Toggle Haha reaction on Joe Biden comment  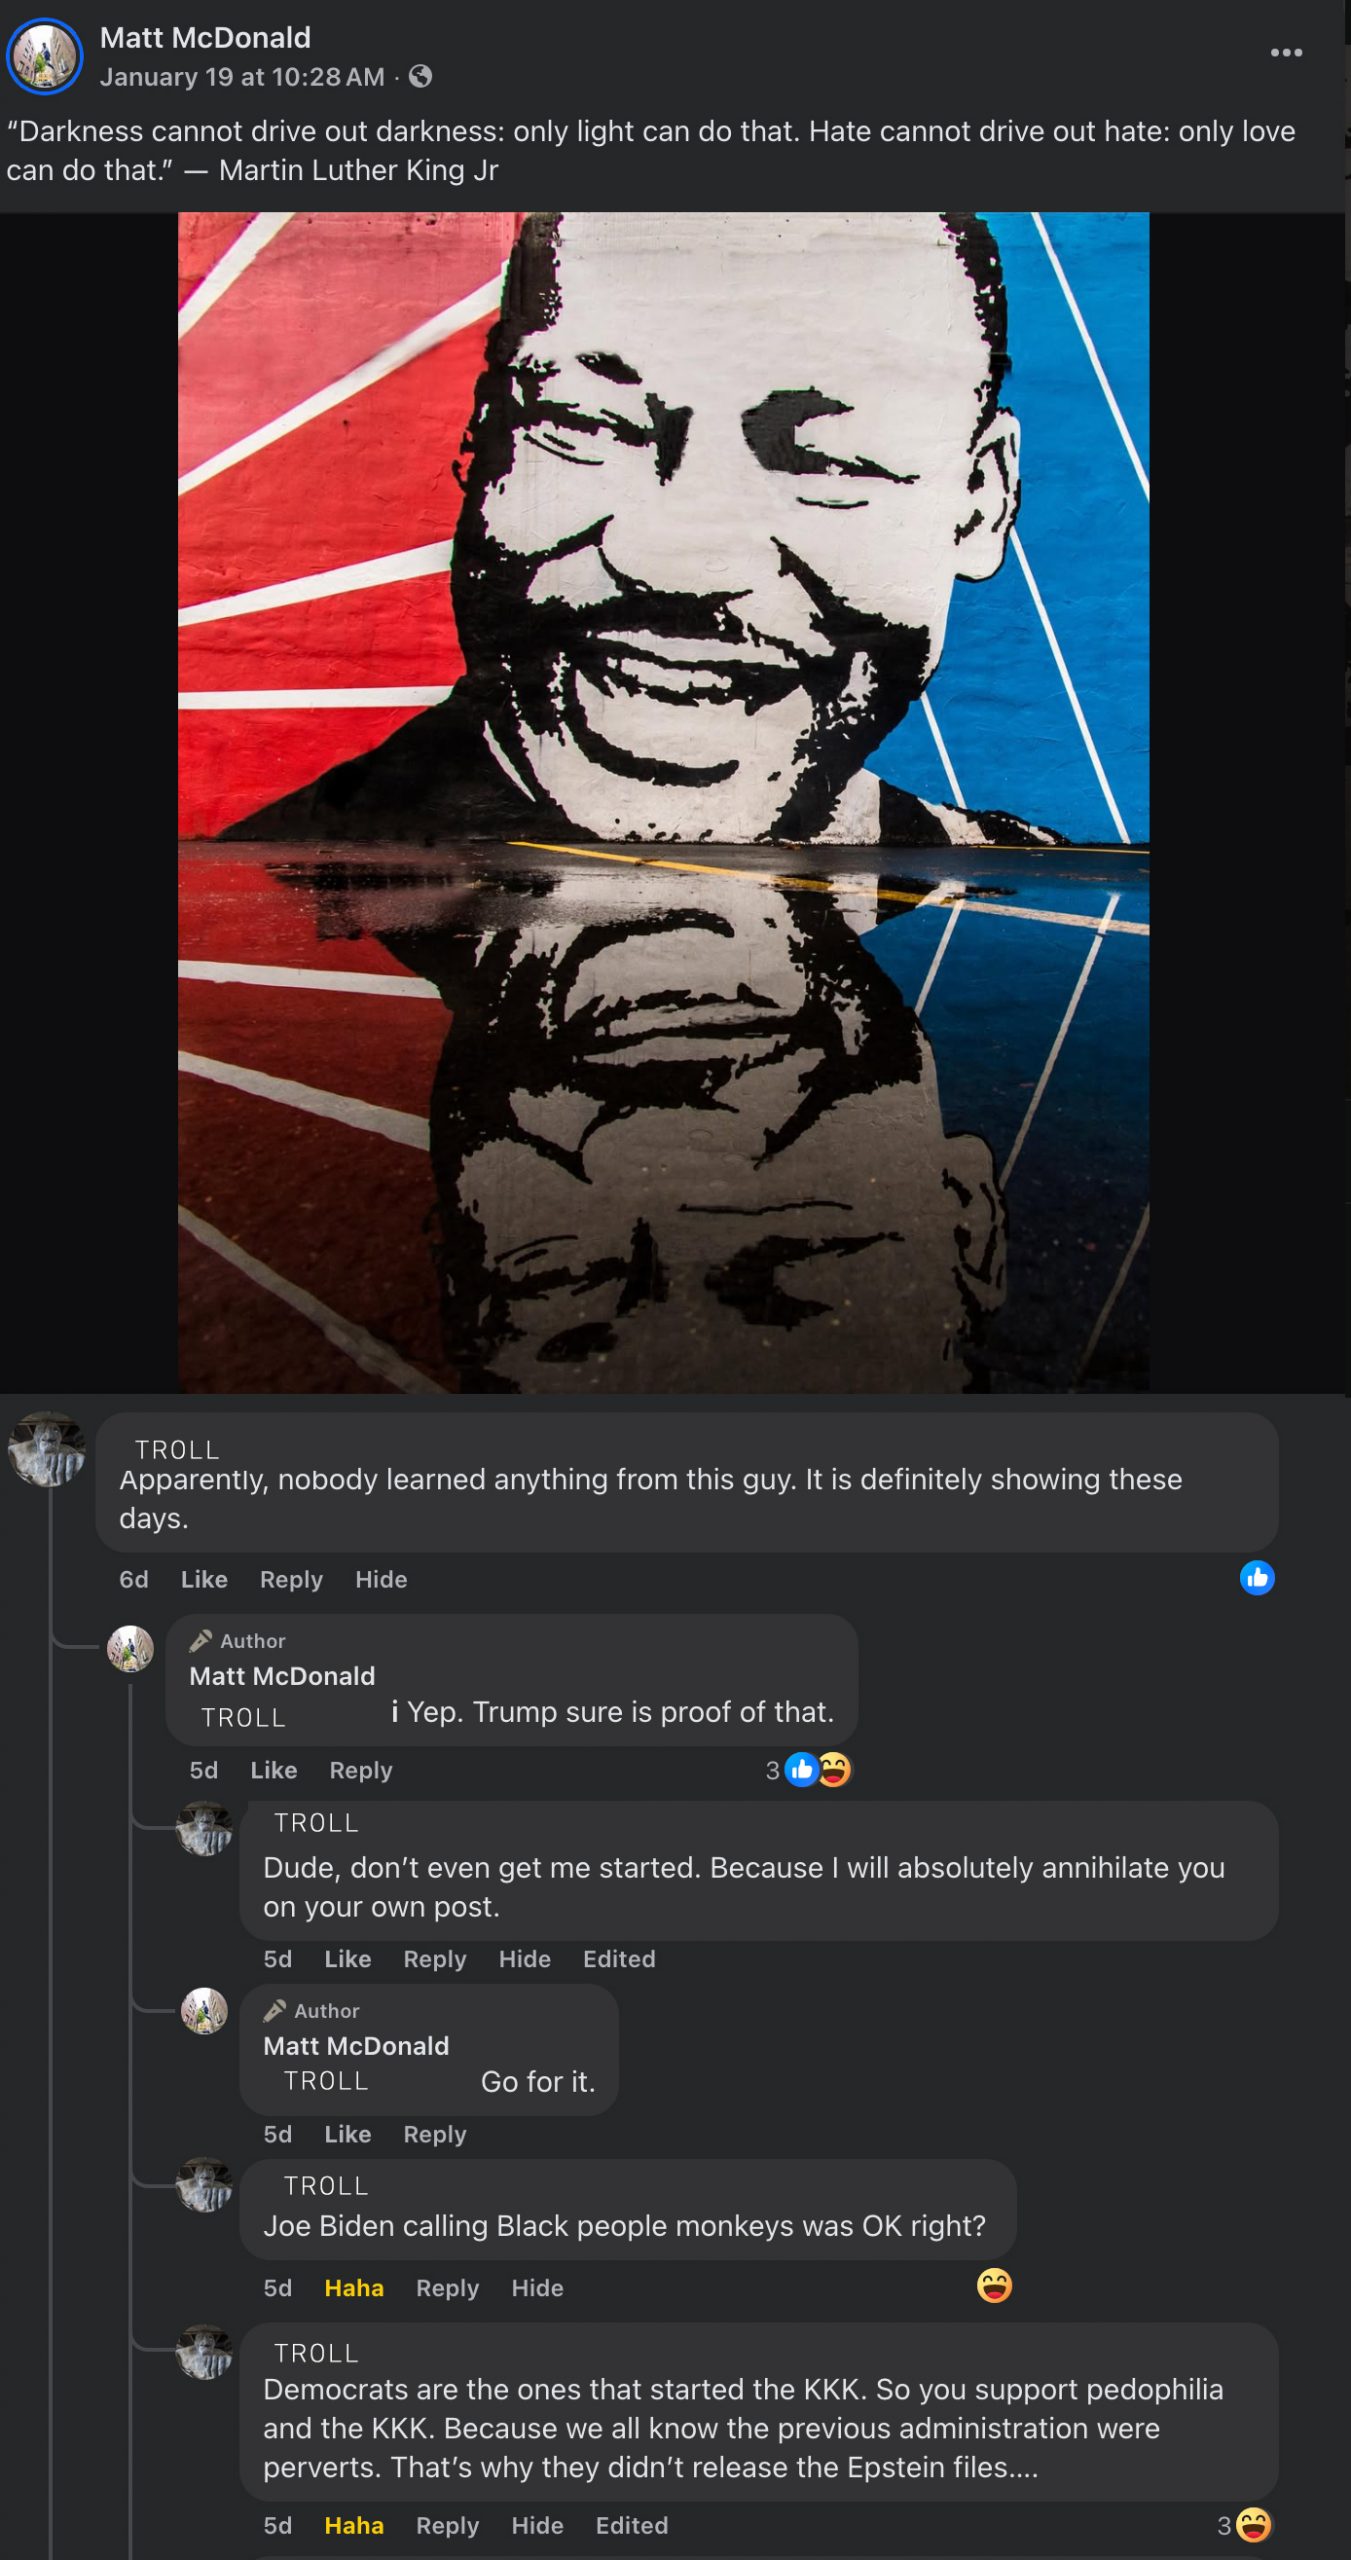354,2288
